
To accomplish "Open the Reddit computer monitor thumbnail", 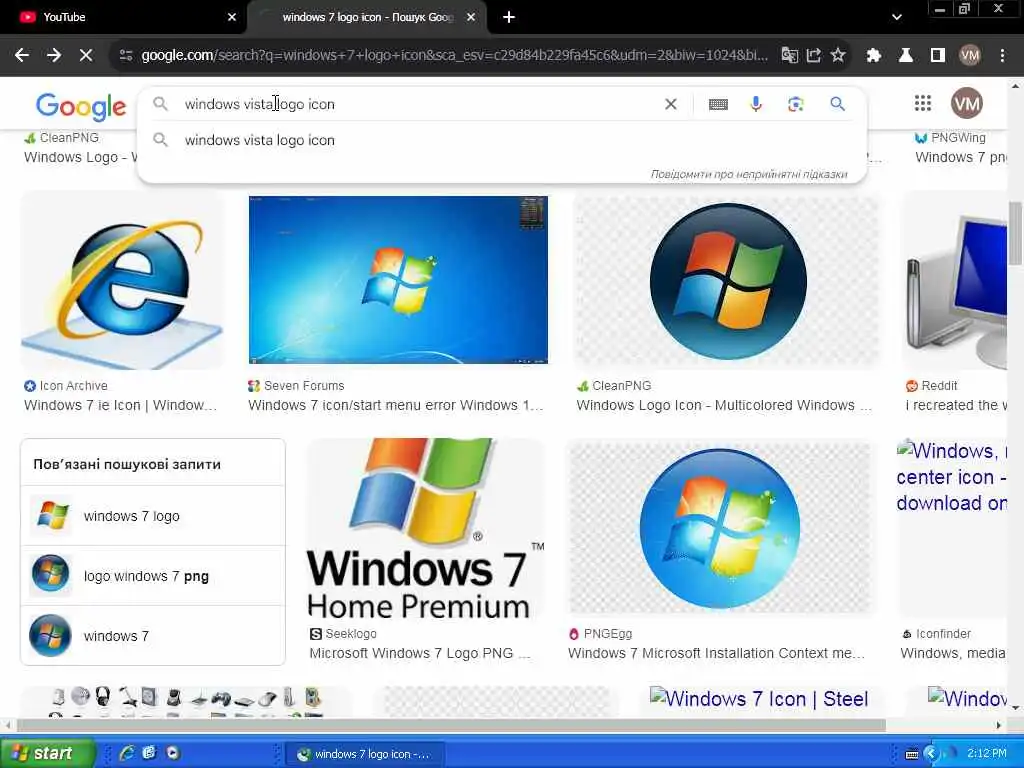I will pyautogui.click(x=955, y=281).
